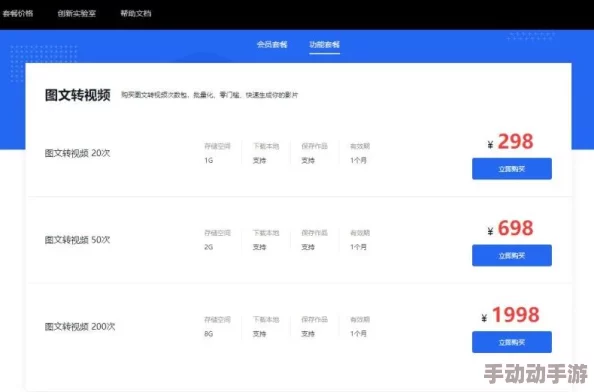Screen dimensions: 594x392
Task: Click the 8G storage value
Action: tap(209, 334)
